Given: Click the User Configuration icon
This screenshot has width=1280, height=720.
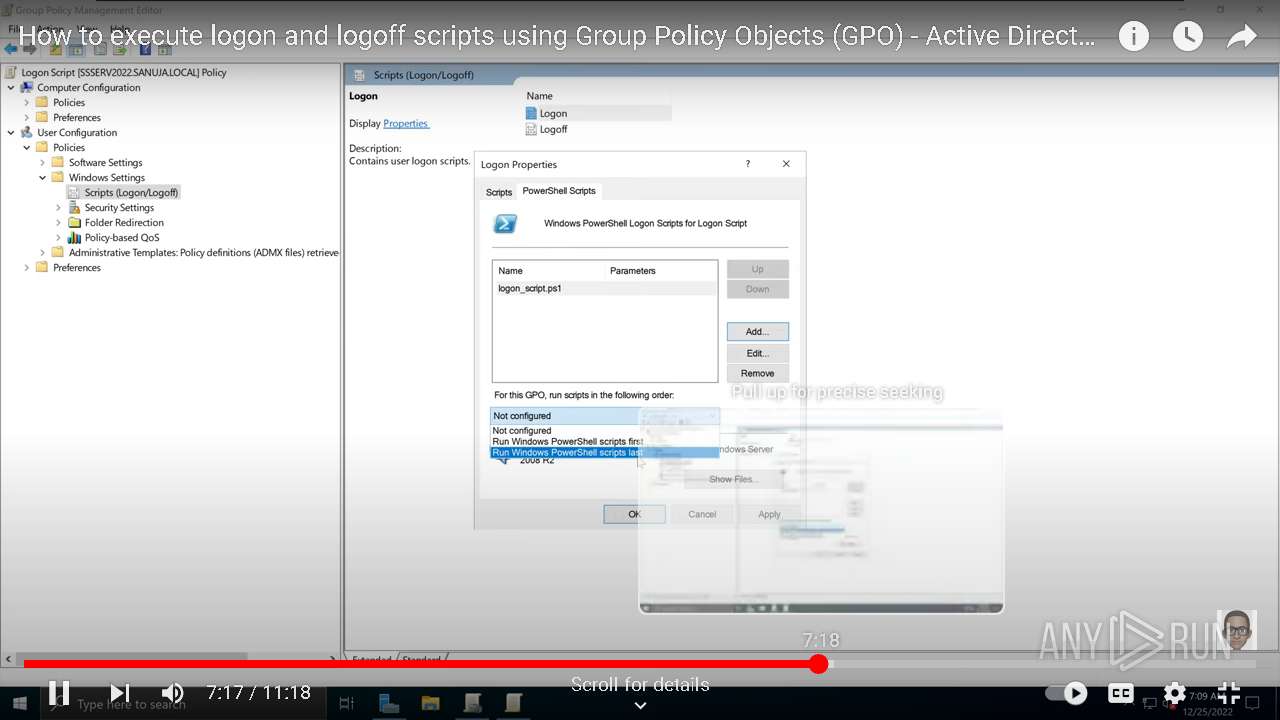Looking at the screenshot, I should [x=27, y=132].
